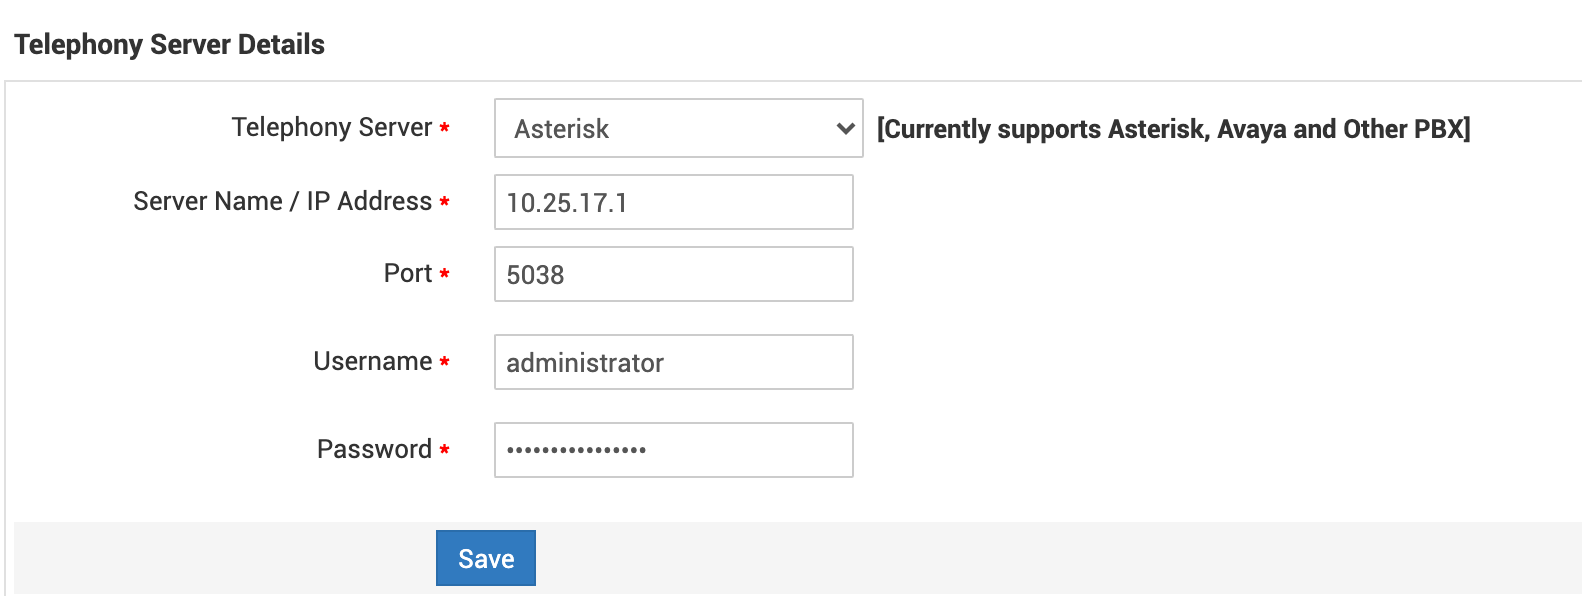Click into the Port field showing 5038
The width and height of the screenshot is (1582, 596).
[x=673, y=274]
